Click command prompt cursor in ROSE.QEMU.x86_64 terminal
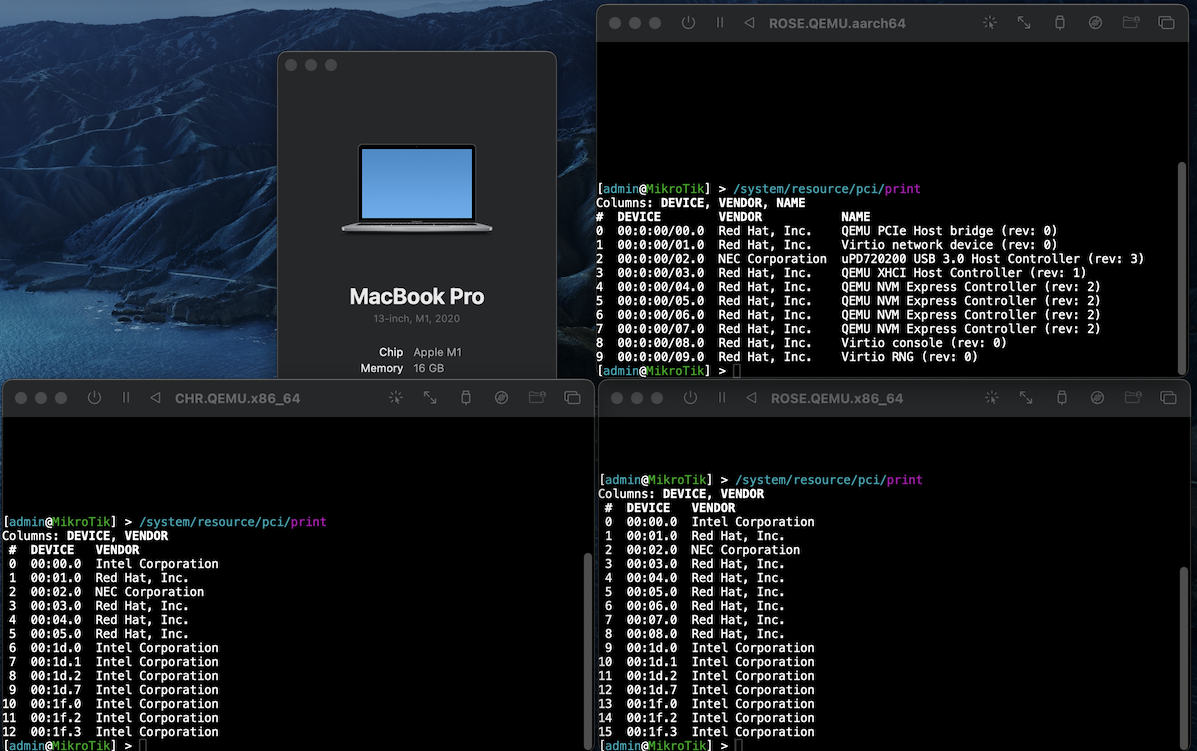Screen dimensions: 1197x751 point(738,746)
